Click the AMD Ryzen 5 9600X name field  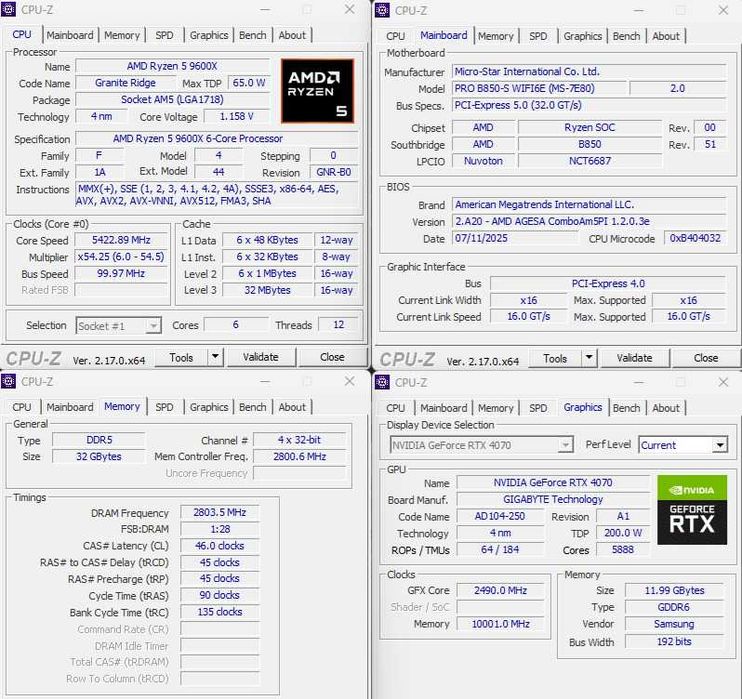pyautogui.click(x=172, y=66)
